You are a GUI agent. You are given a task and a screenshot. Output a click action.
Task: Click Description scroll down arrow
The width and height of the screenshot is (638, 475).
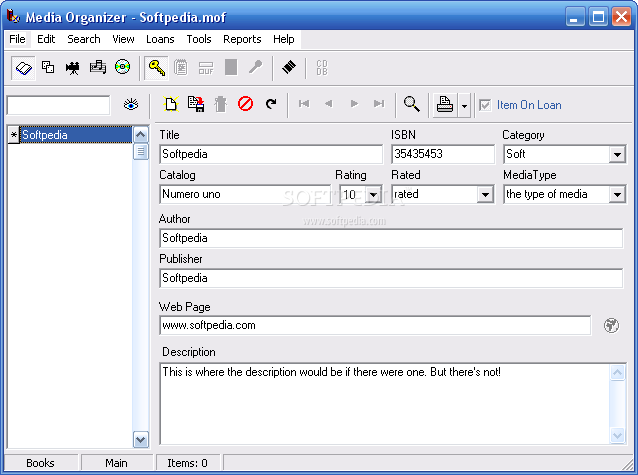[617, 436]
